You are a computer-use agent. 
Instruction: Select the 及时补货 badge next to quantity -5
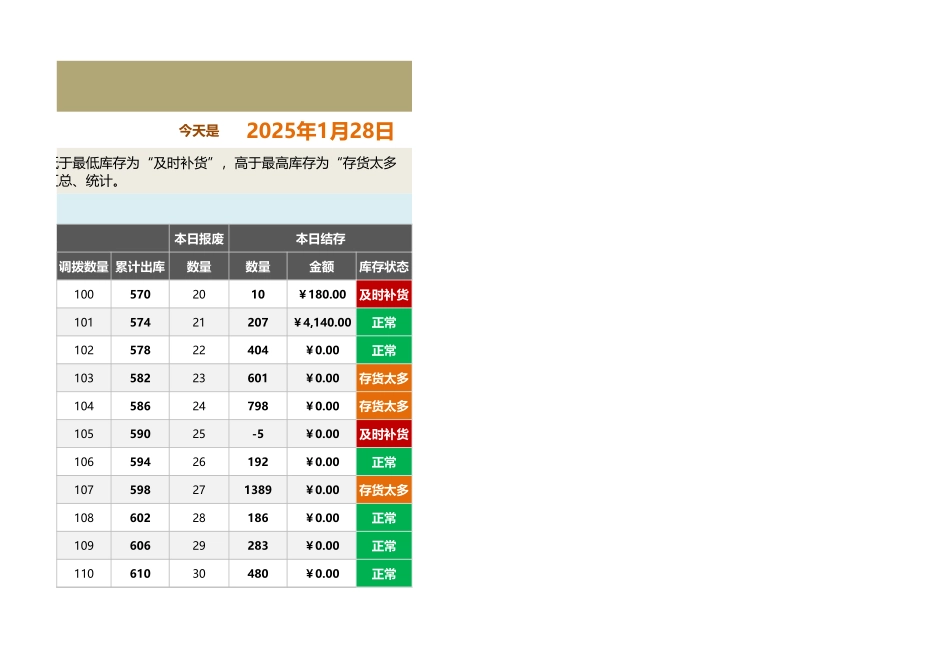tap(384, 434)
